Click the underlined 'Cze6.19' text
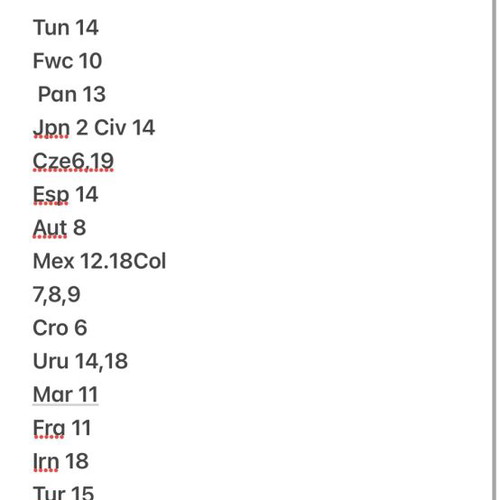This screenshot has width=500, height=500. pos(73,161)
